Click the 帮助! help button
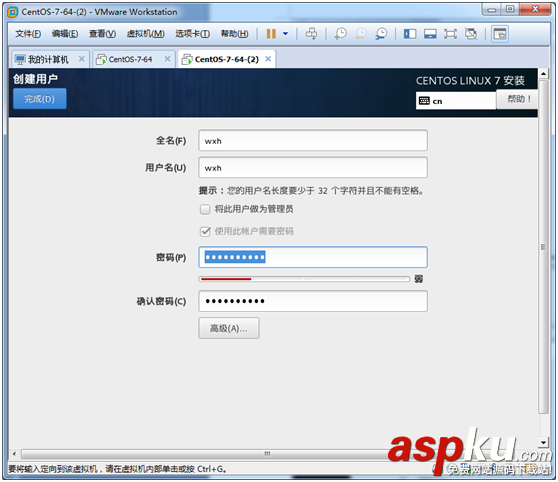This screenshot has height=482, width=558. (518, 99)
